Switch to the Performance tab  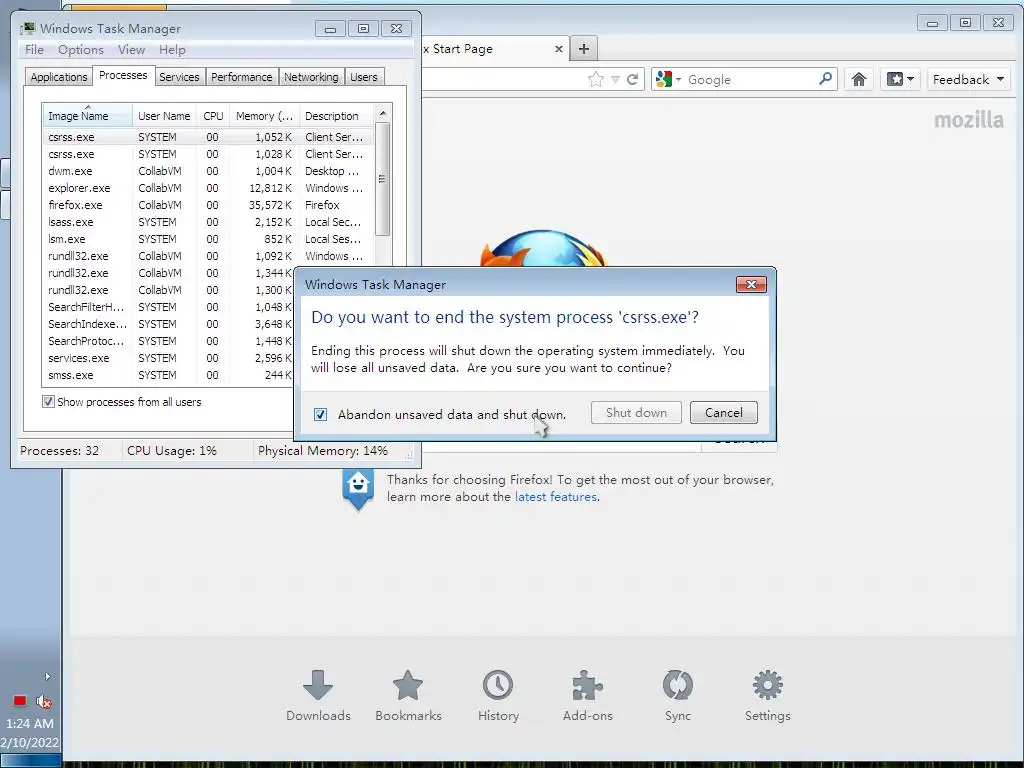(242, 77)
